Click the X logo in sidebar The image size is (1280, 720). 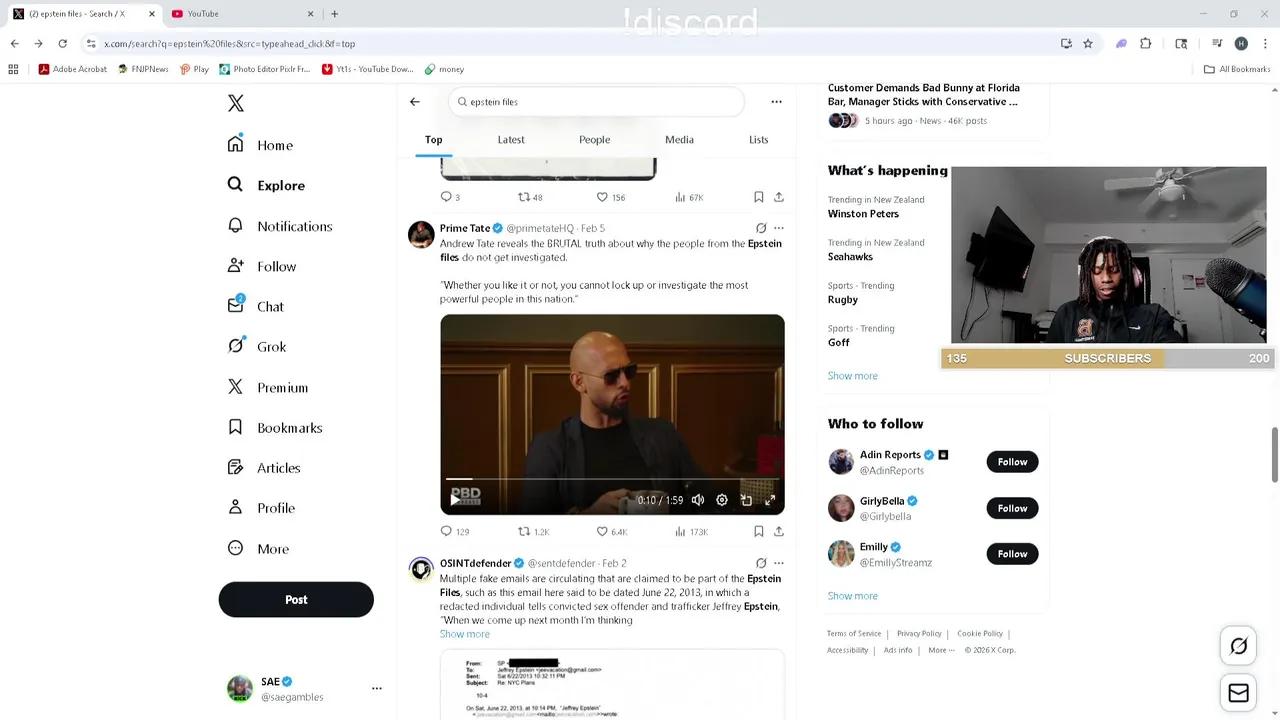(236, 103)
